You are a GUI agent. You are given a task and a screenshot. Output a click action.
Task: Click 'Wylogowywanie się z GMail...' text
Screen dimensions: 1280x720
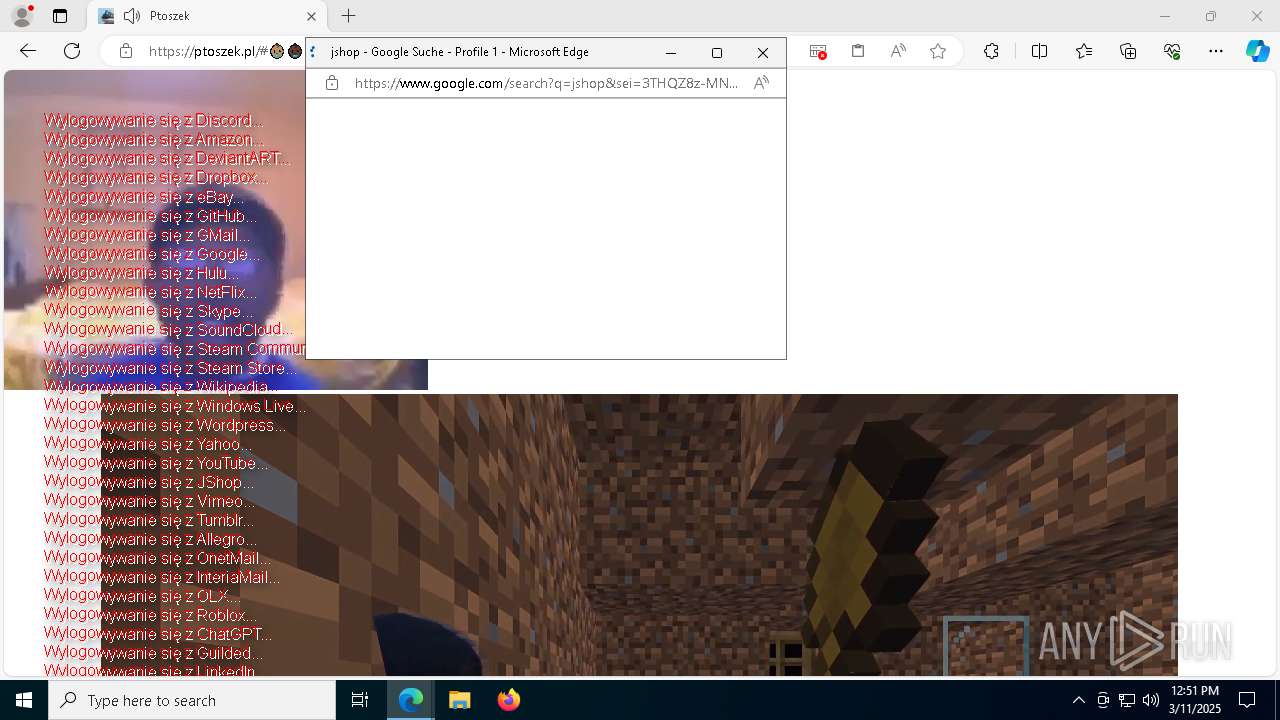147,235
